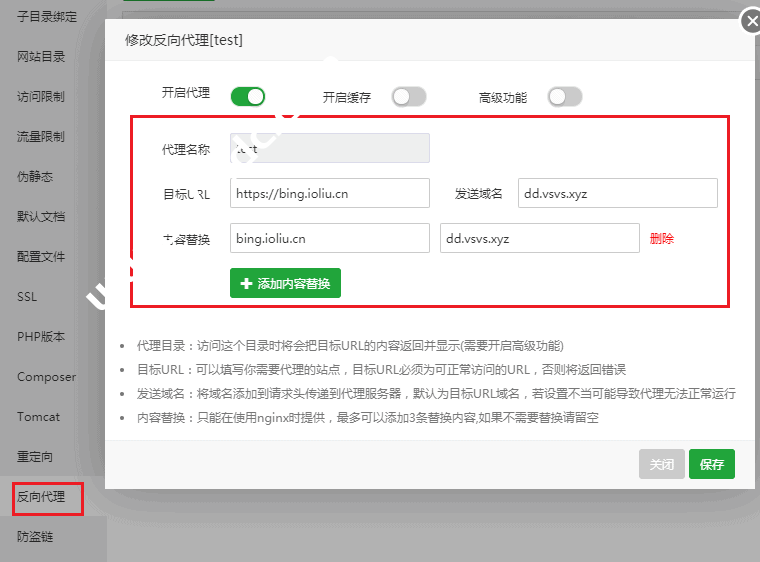Close the reverse proxy dialog via X icon

click(x=751, y=21)
